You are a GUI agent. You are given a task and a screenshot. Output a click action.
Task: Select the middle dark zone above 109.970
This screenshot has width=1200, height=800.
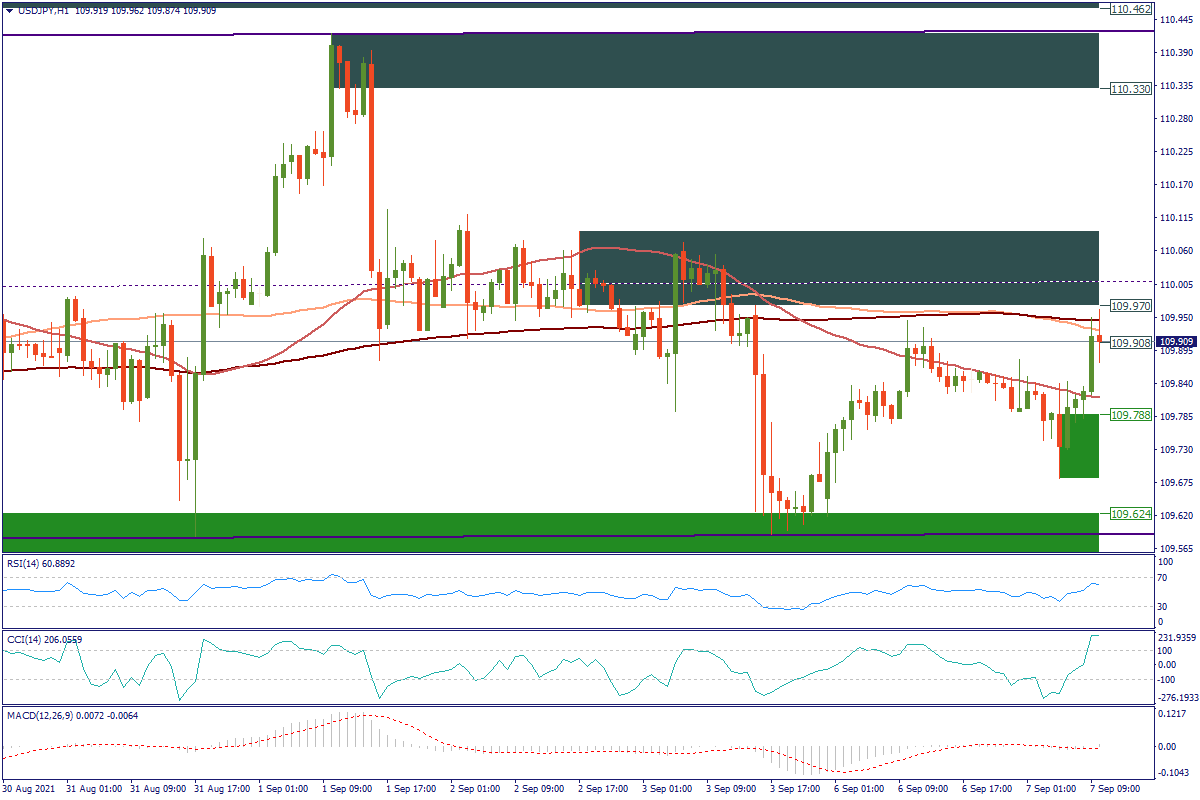pyautogui.click(x=838, y=268)
